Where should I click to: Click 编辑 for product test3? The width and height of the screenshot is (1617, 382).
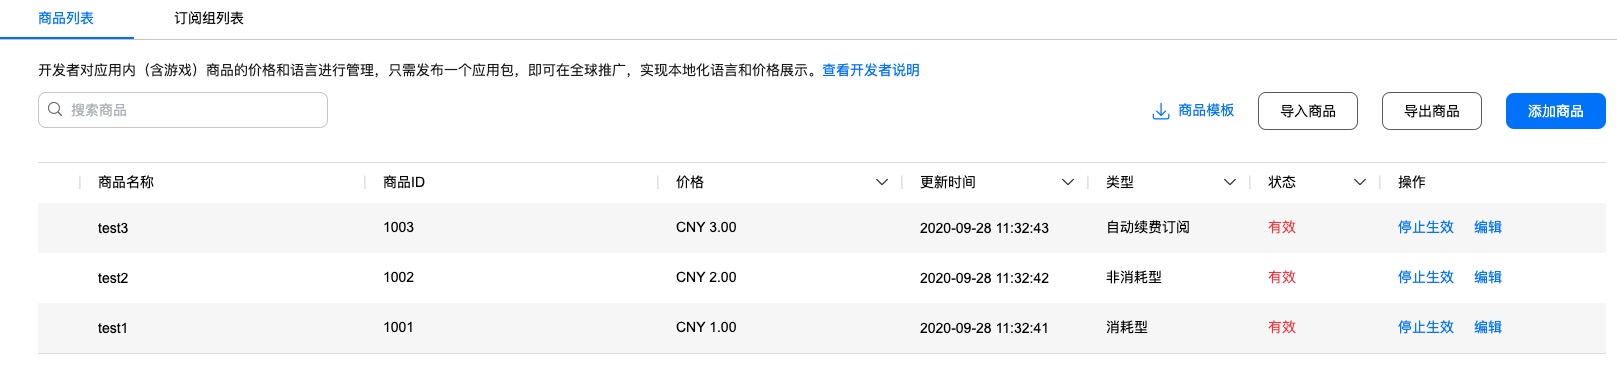point(1488,227)
